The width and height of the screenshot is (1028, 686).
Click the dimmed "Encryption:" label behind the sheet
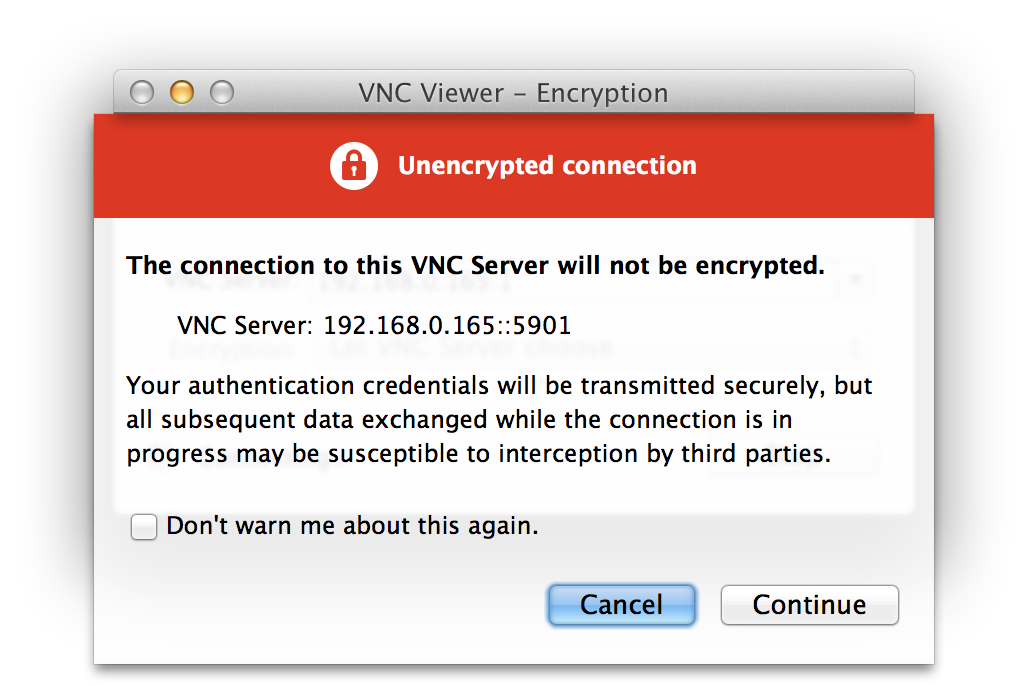coord(233,350)
